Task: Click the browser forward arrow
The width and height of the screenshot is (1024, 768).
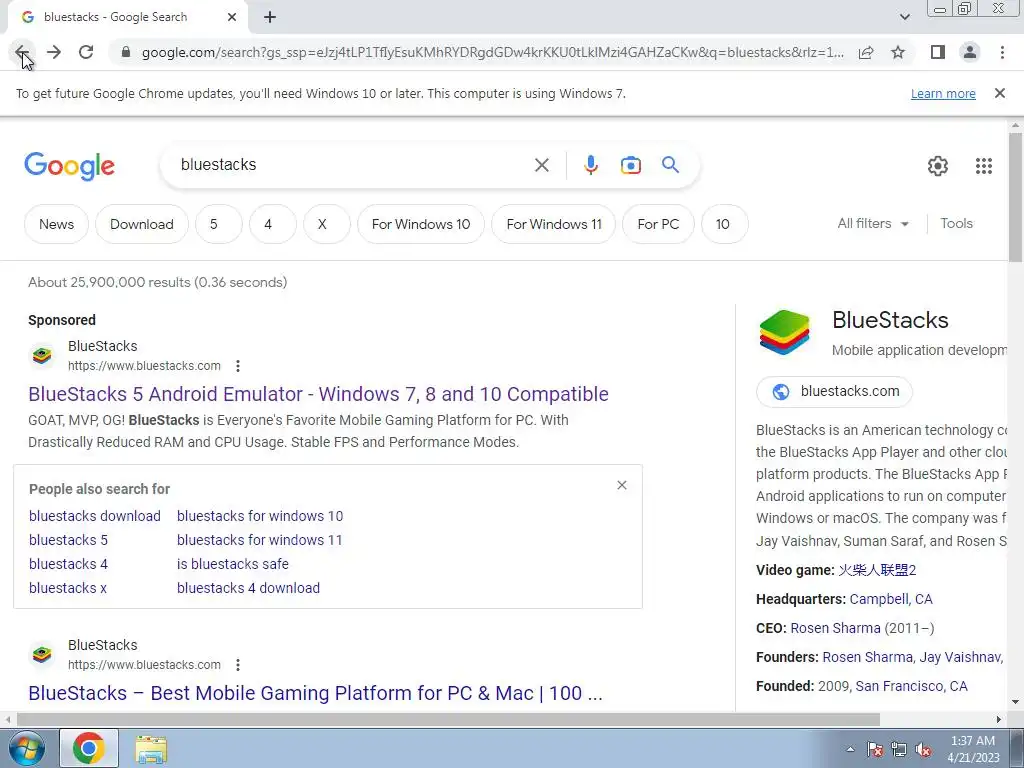Action: (x=54, y=52)
